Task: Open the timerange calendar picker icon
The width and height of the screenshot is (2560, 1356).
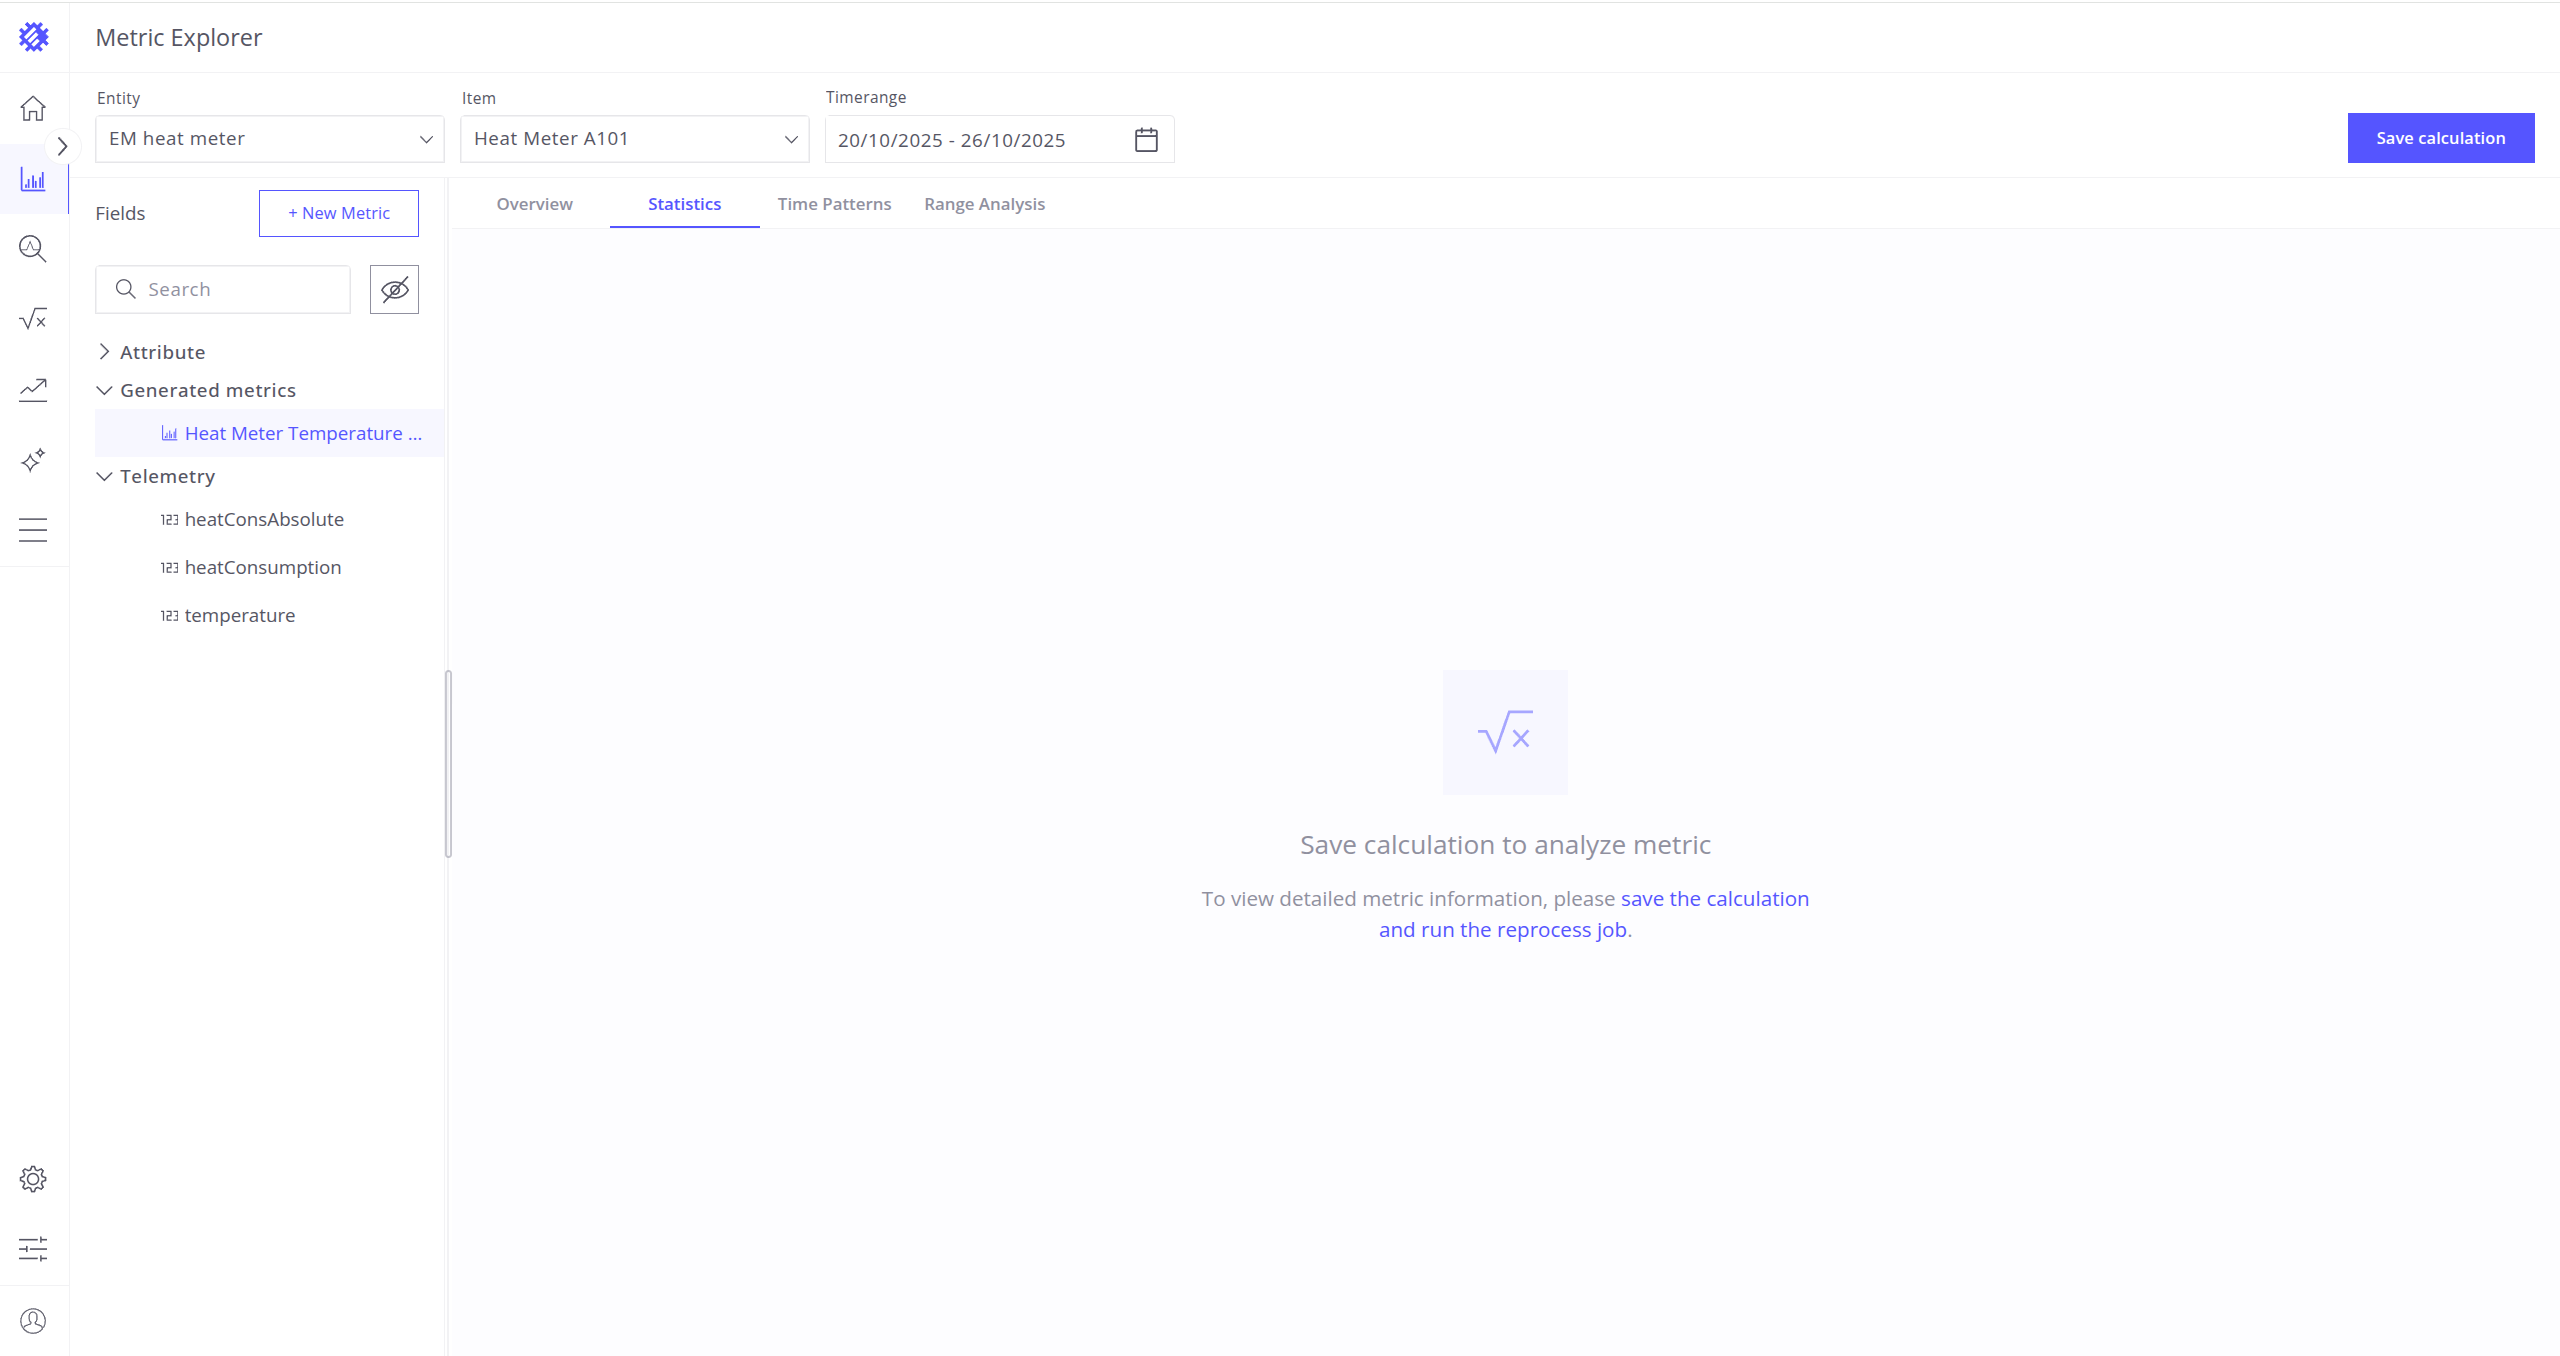Action: pos(1146,140)
